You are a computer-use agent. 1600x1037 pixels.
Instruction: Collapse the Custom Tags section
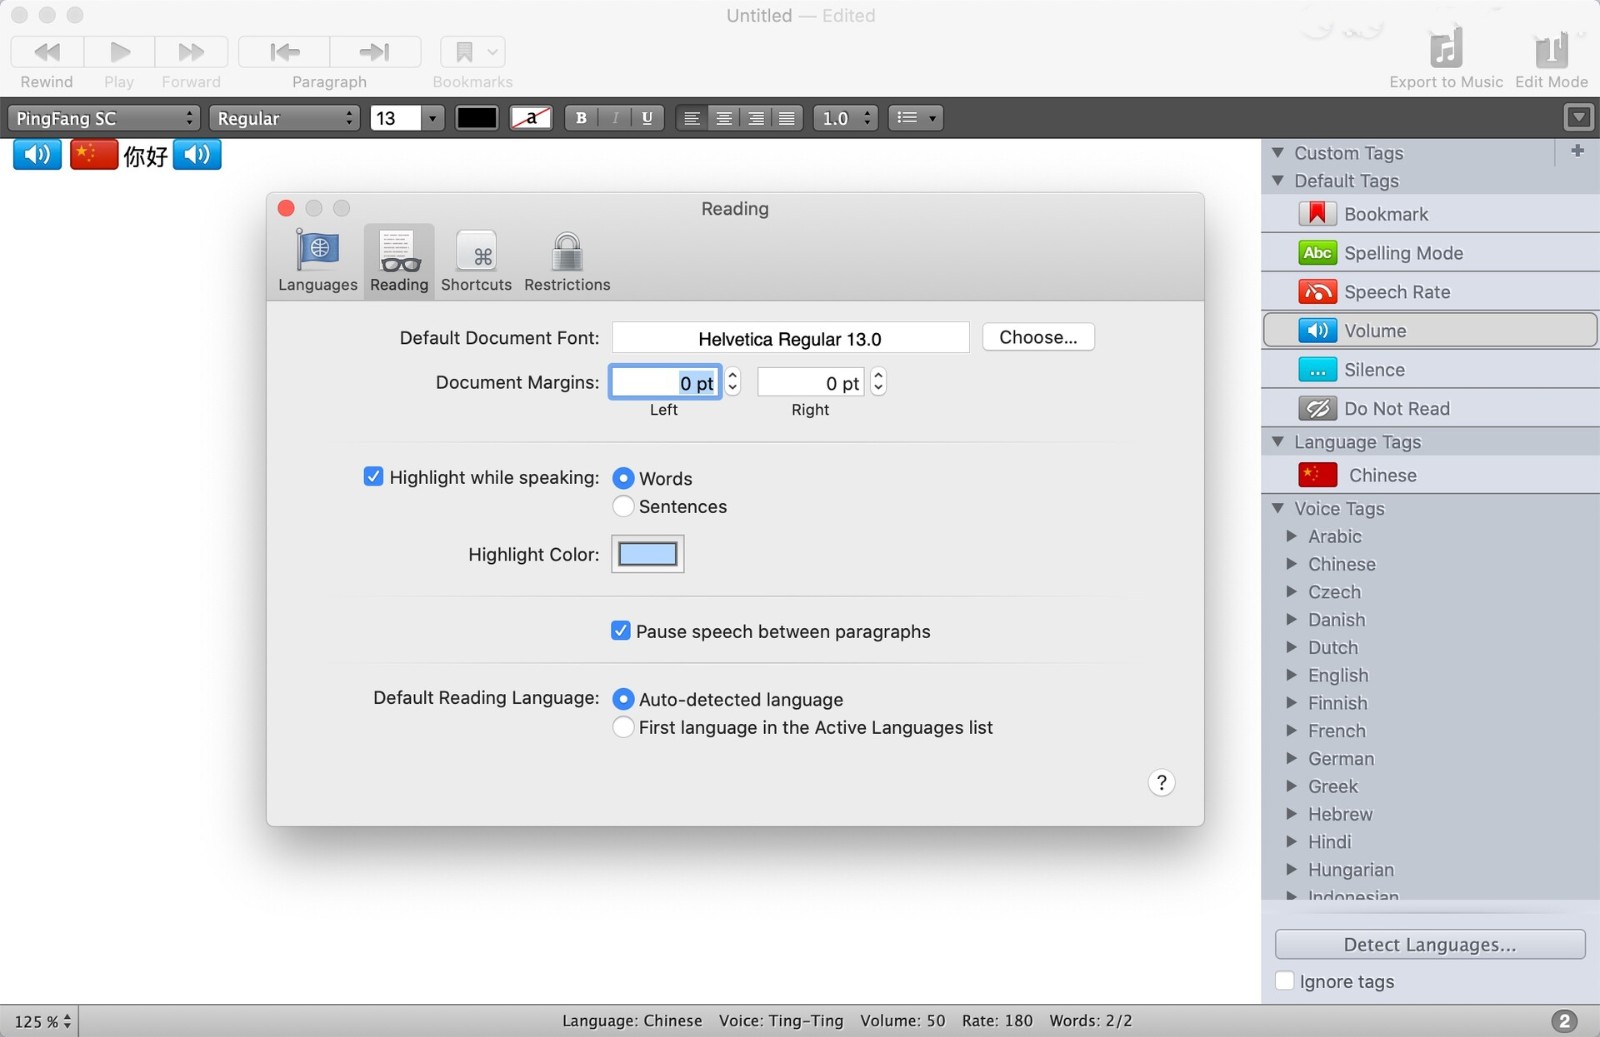1278,153
